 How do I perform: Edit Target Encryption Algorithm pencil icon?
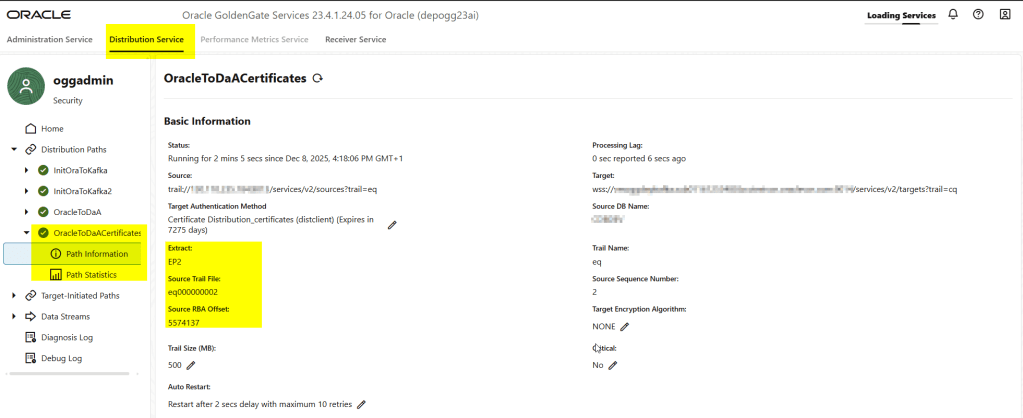tap(625, 326)
